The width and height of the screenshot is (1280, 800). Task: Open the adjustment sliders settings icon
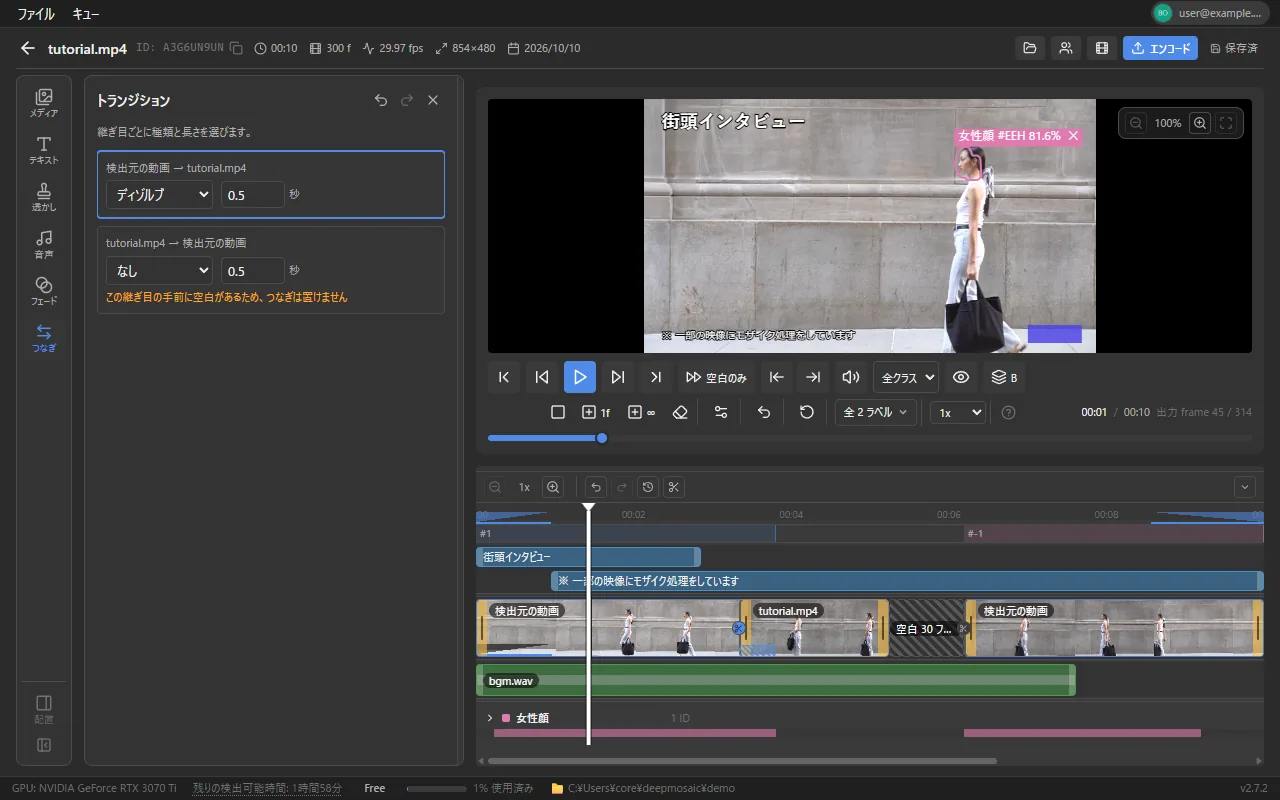coord(720,412)
